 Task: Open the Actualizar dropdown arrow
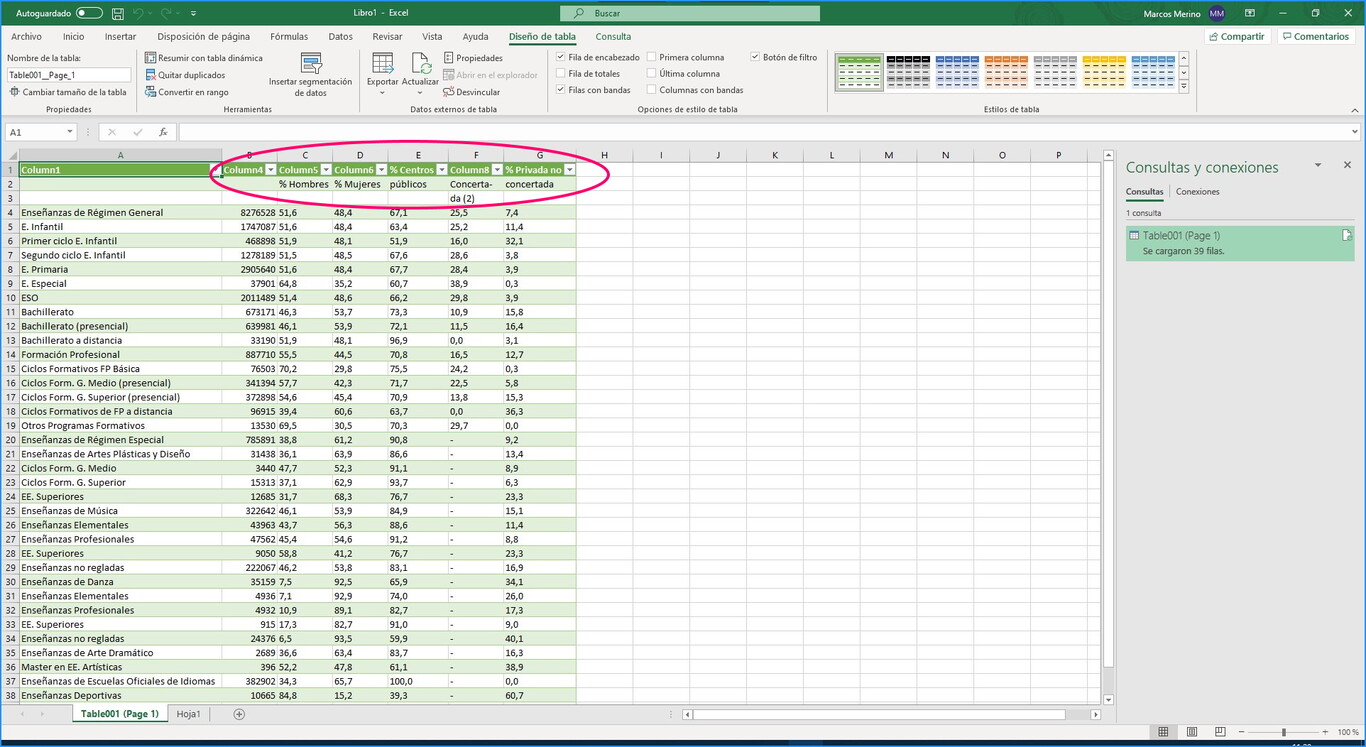tap(421, 93)
